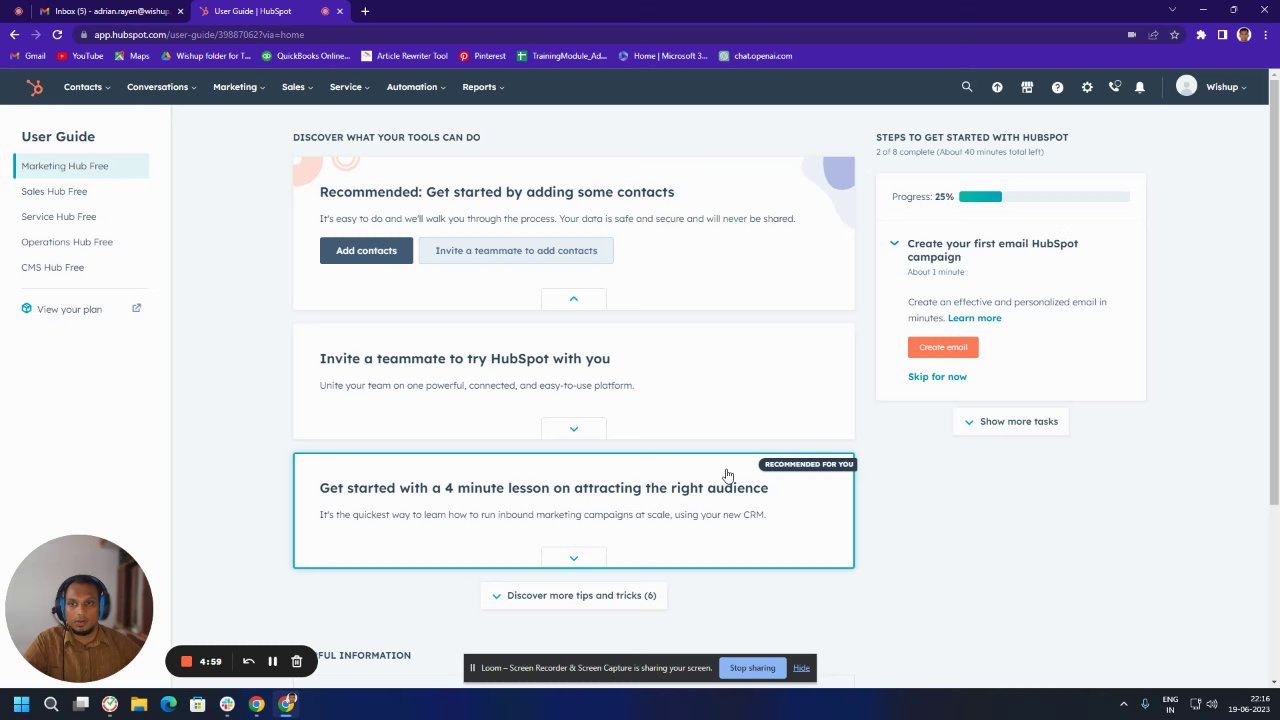1280x720 pixels.
Task: Open the Conversations dropdown menu
Action: tap(161, 87)
